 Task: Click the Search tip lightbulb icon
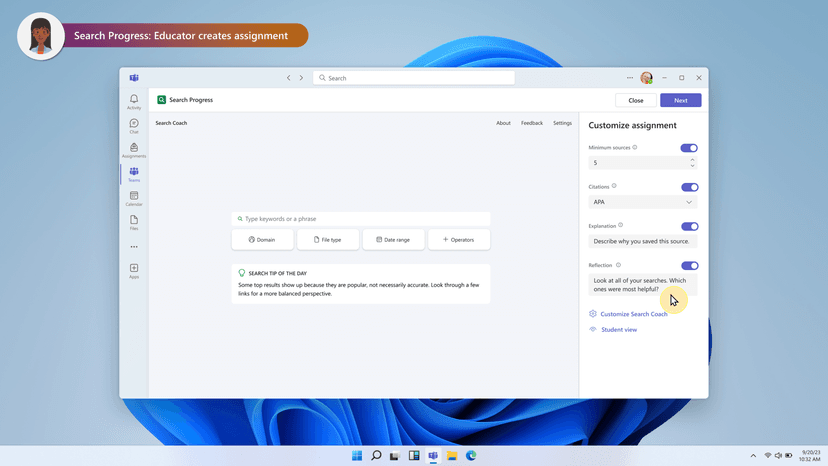point(242,273)
